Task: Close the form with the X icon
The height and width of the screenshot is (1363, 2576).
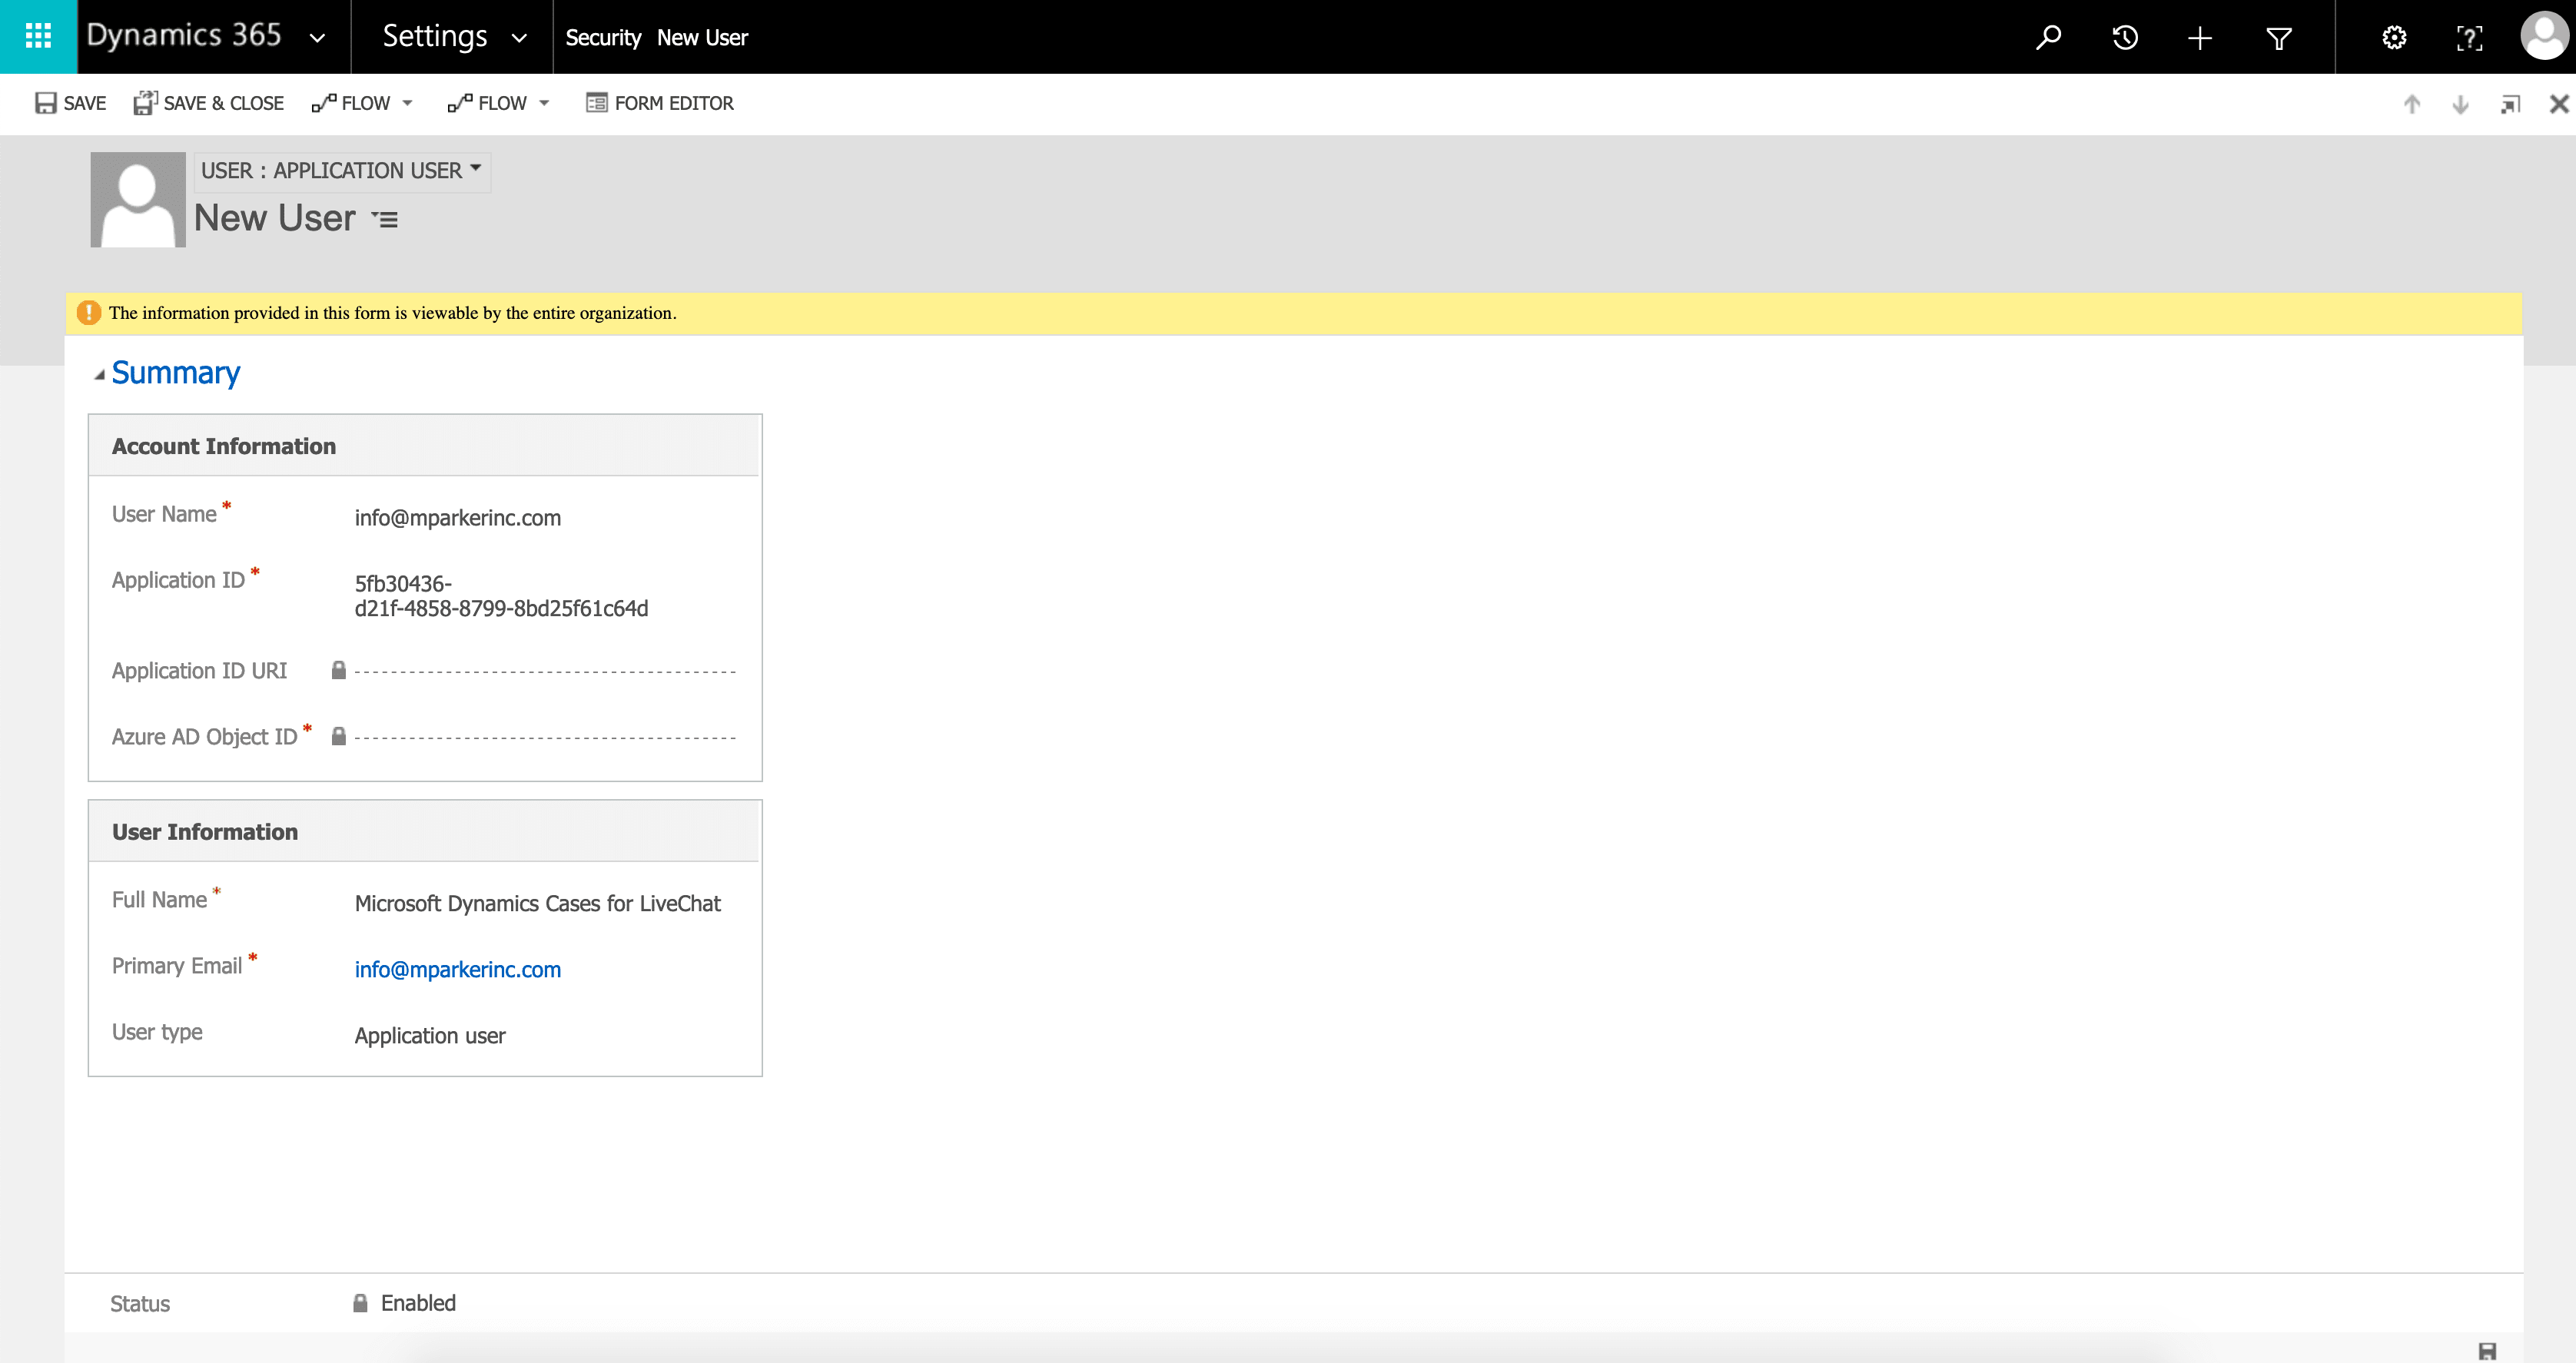Action: (x=2558, y=104)
